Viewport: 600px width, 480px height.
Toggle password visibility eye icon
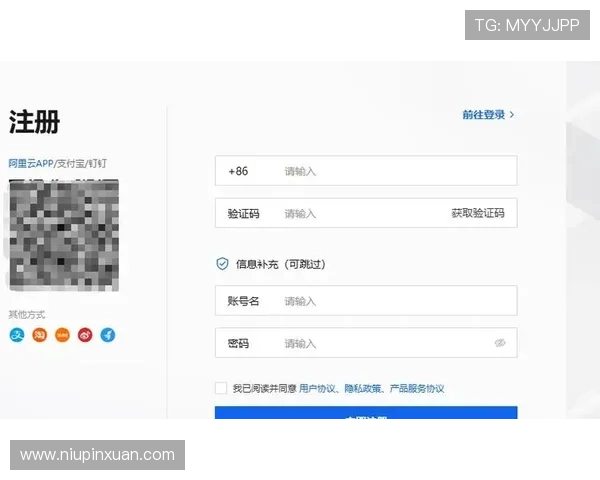(500, 343)
